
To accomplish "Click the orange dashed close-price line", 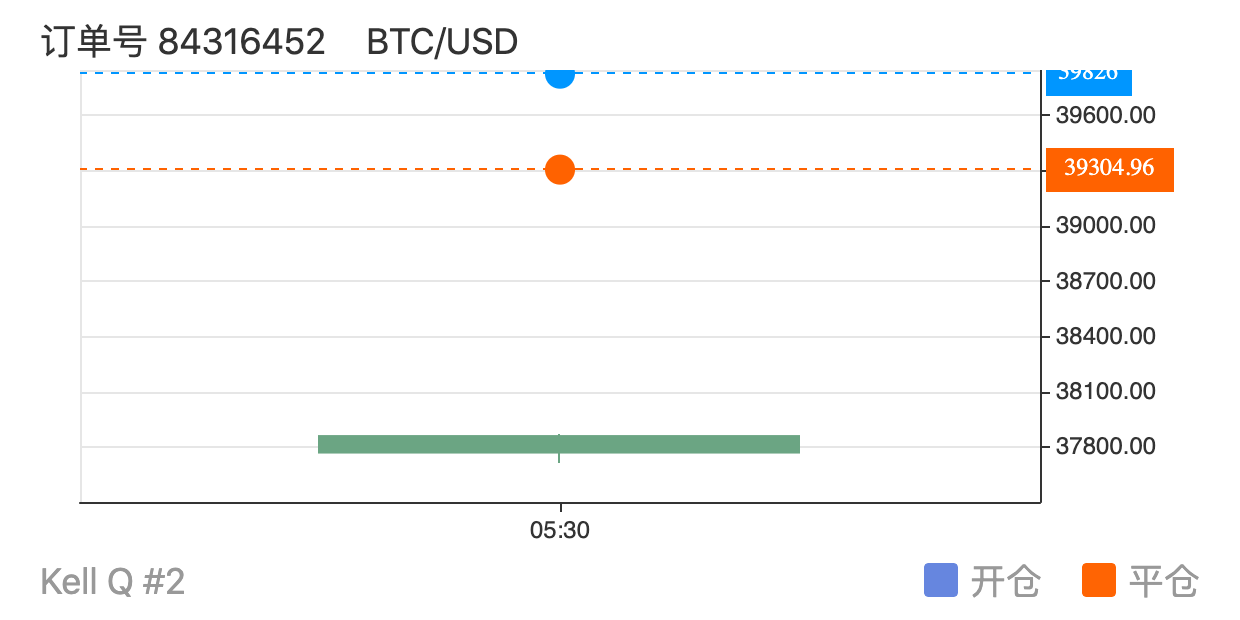I will (300, 170).
